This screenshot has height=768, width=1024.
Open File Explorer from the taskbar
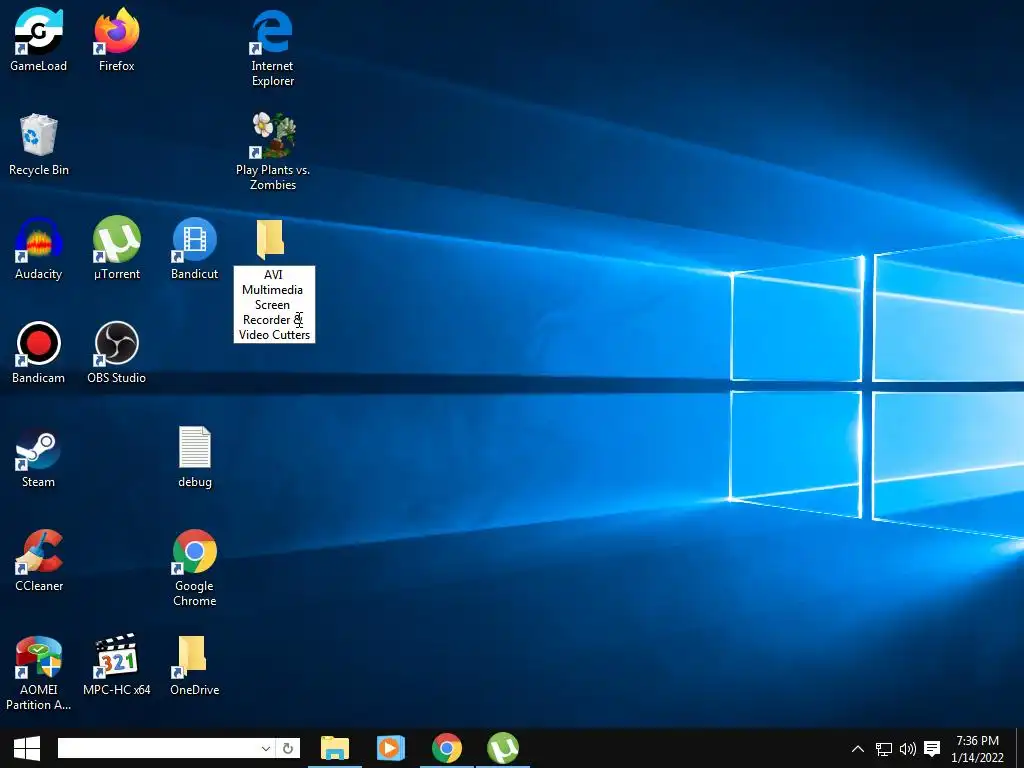coord(335,748)
